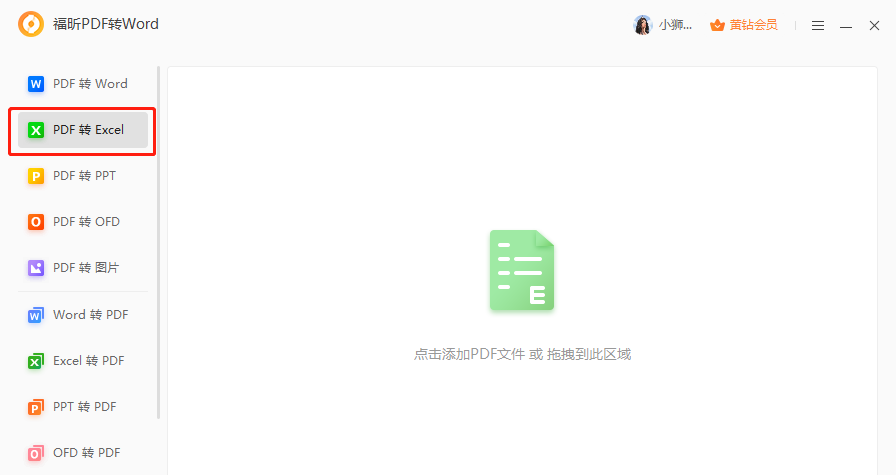Click the orange OFD icon beside PDF 转 OFD
Viewport: 896px width, 475px height.
35,222
